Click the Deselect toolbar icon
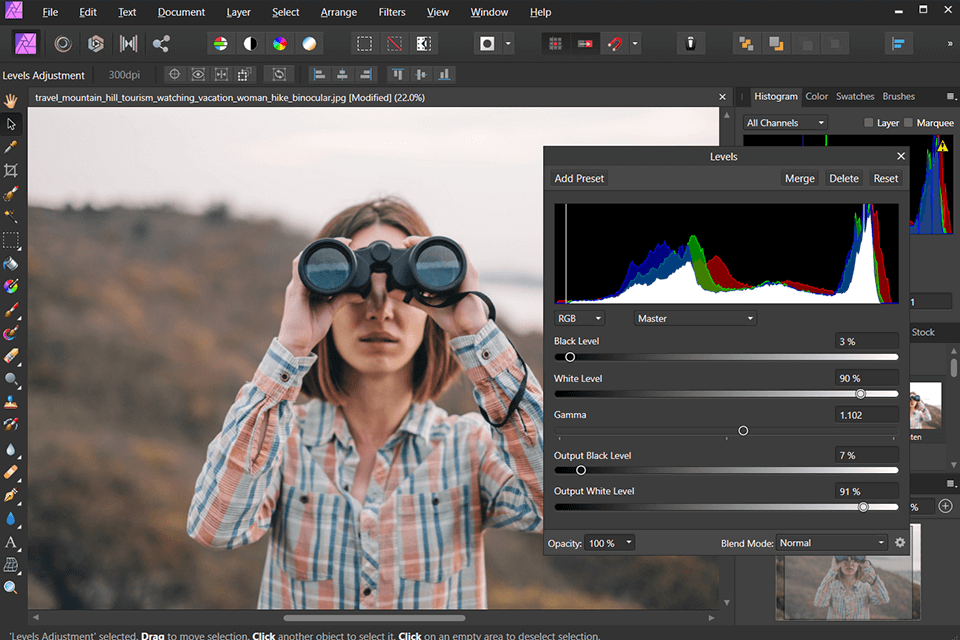This screenshot has height=640, width=960. click(x=394, y=43)
